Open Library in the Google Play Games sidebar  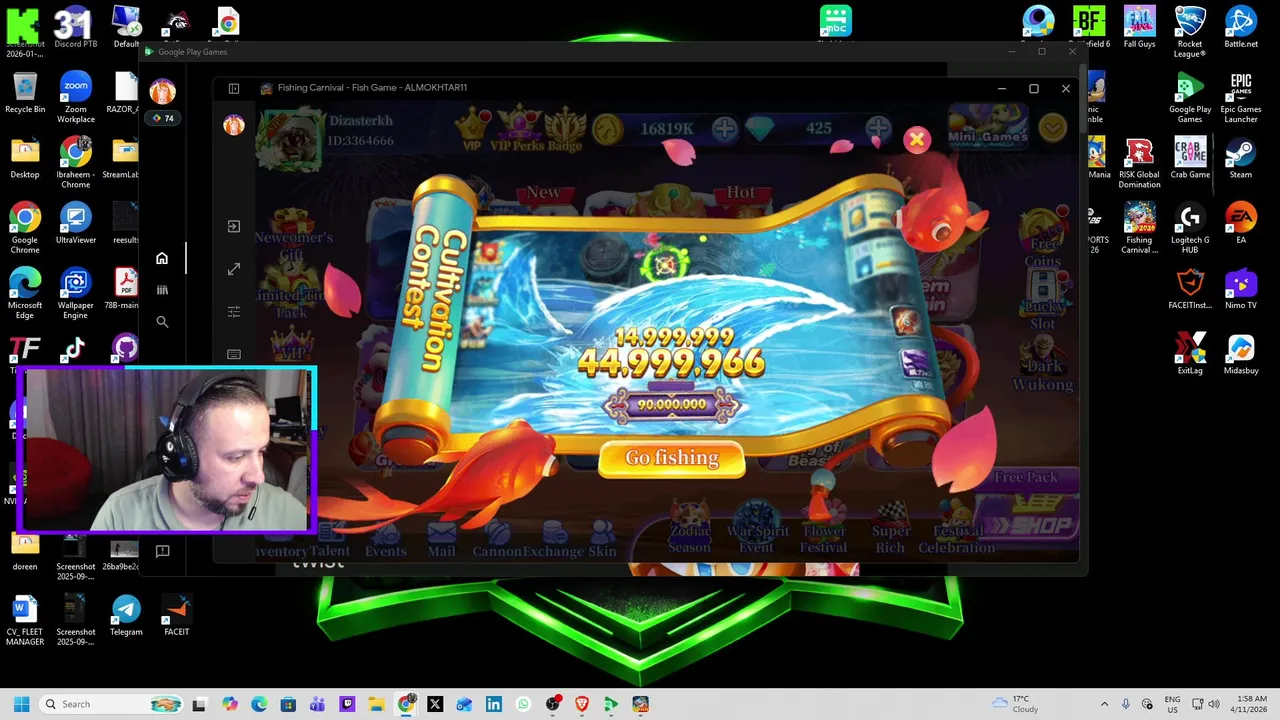tap(162, 290)
